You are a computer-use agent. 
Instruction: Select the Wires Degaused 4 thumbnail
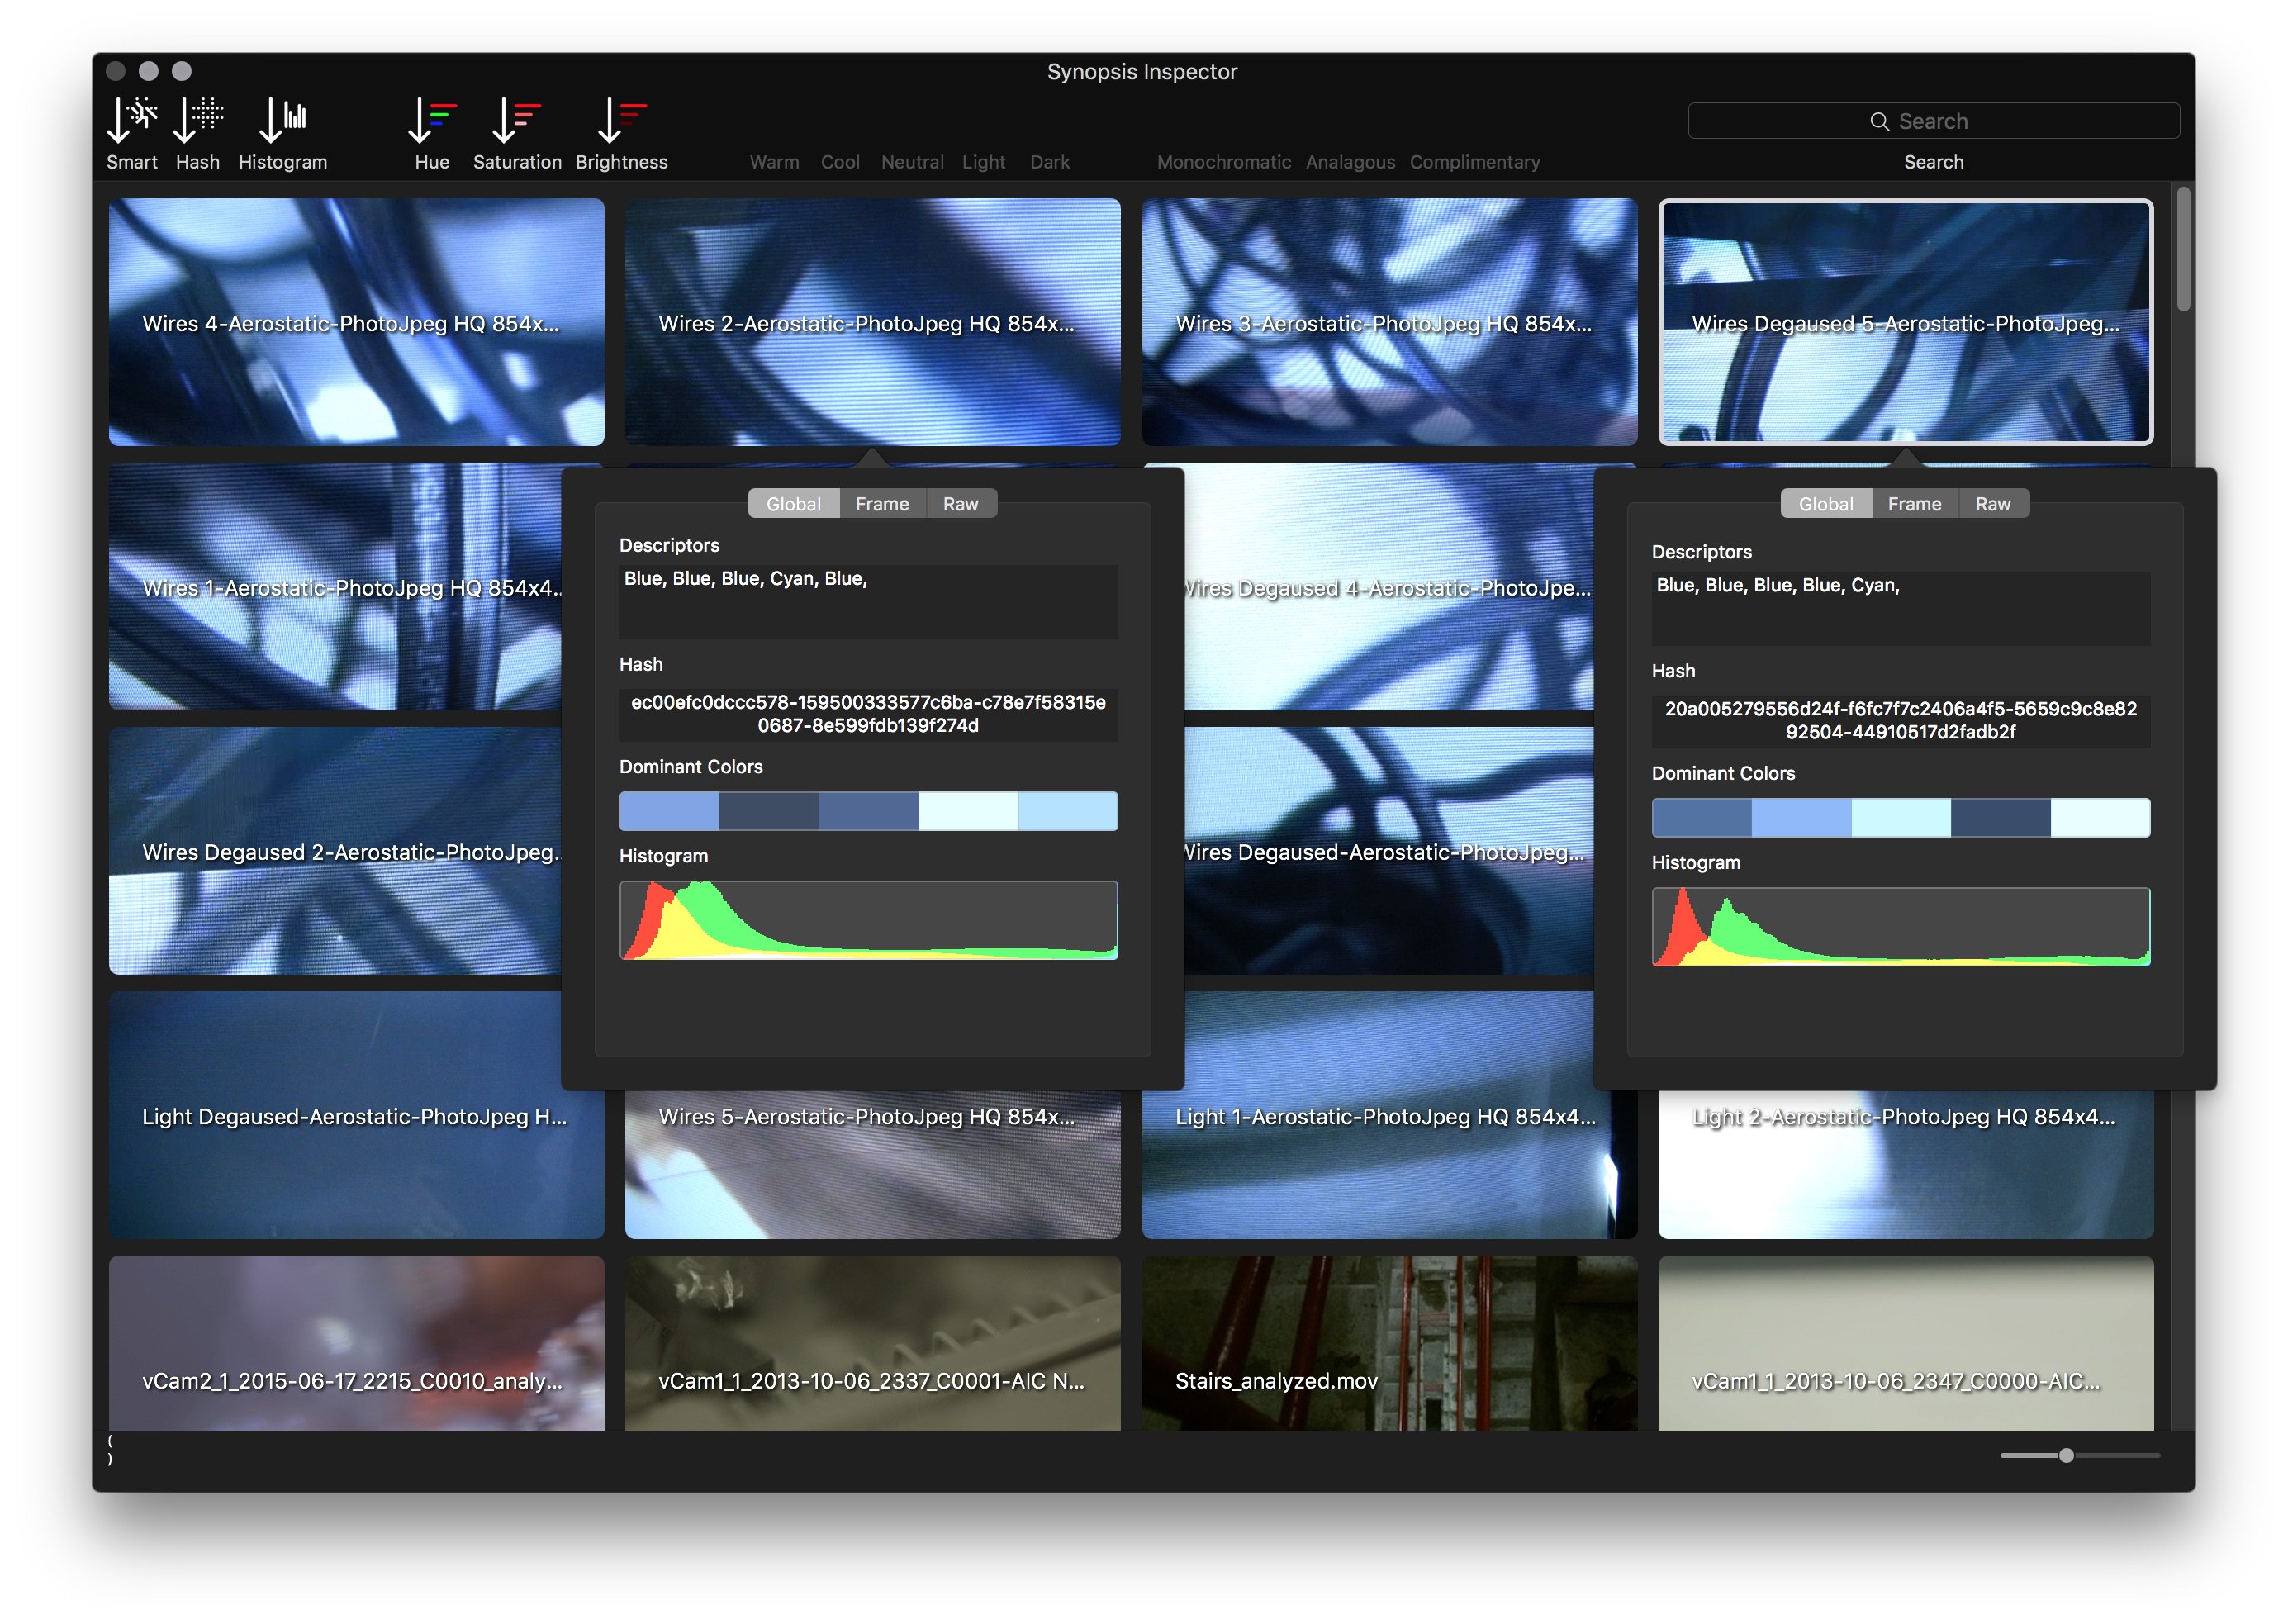1389,587
